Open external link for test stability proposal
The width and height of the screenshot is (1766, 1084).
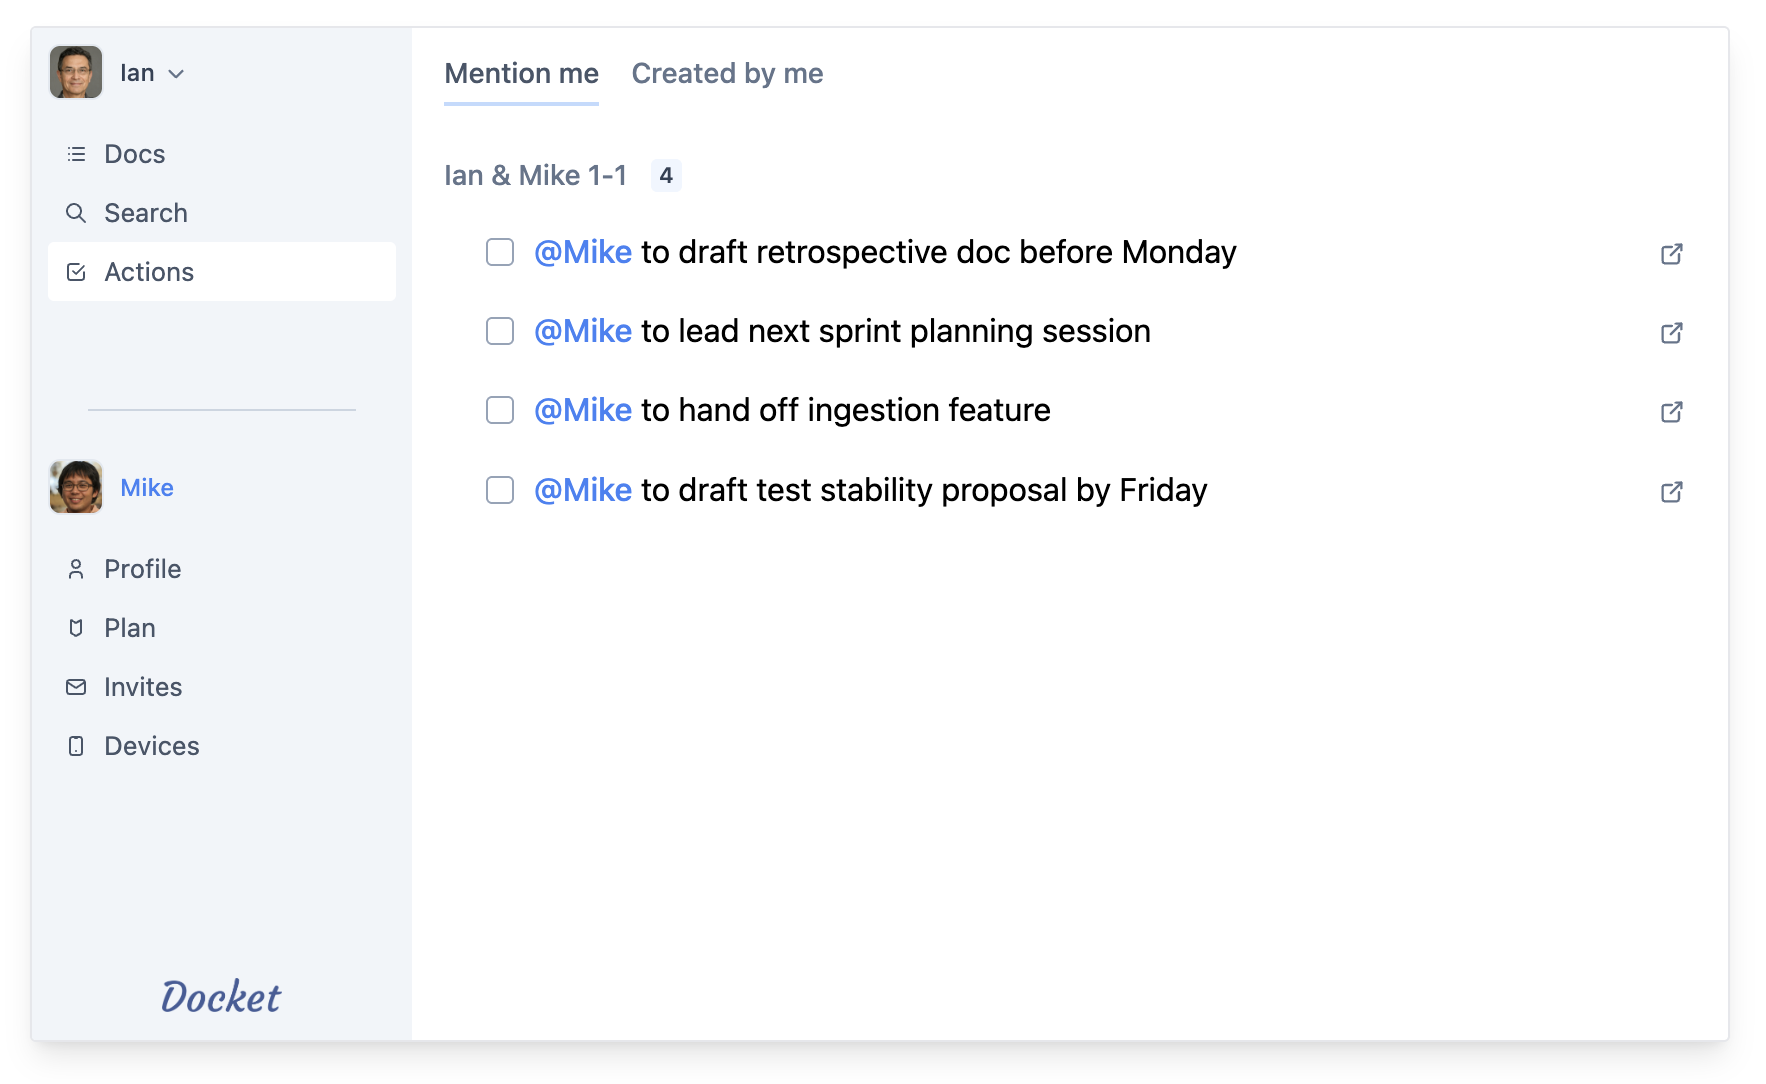pos(1671,492)
